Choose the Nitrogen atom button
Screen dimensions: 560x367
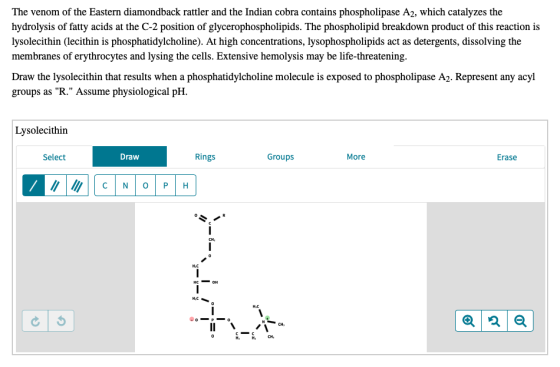[x=125, y=185]
